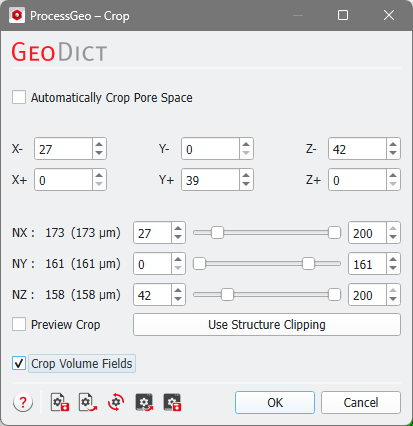
Task: Click the Z- input field showing 42
Action: (357, 149)
